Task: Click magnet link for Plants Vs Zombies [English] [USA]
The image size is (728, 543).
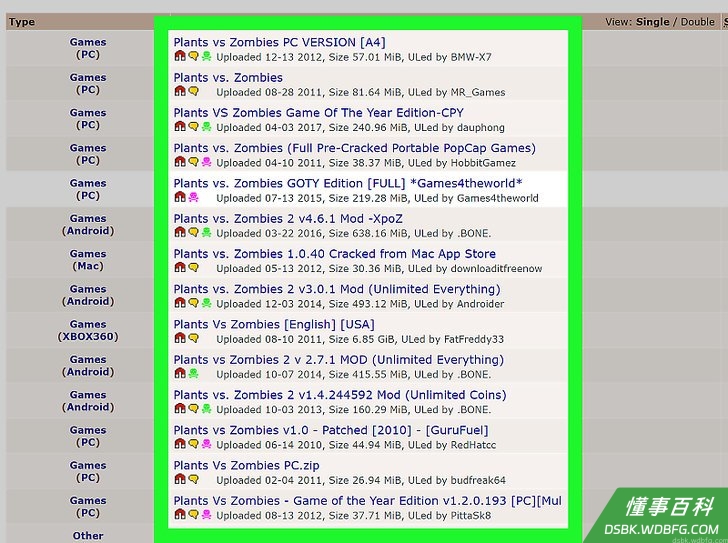Action: (180, 338)
